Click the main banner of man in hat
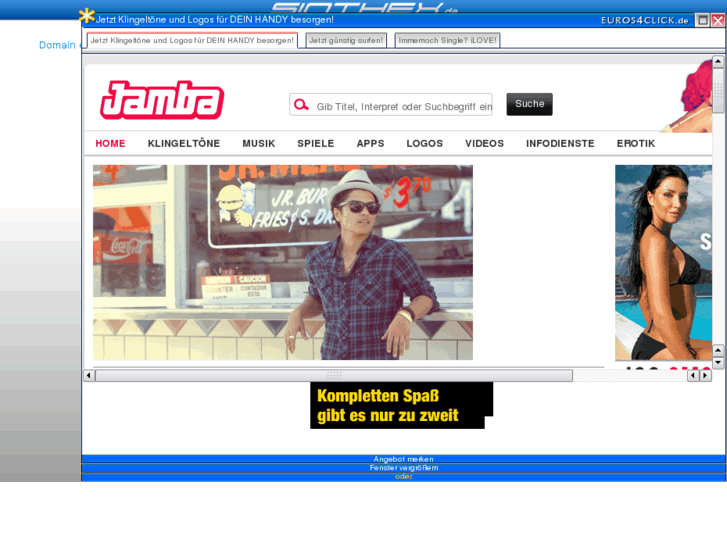The height and width of the screenshot is (545, 727). 283,263
